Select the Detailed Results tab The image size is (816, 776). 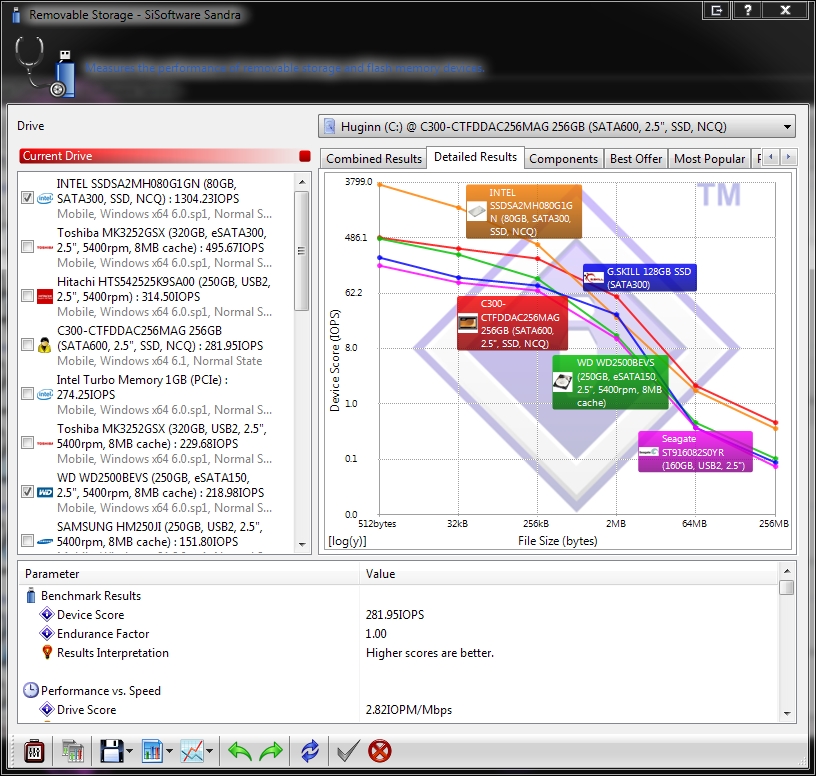(475, 157)
